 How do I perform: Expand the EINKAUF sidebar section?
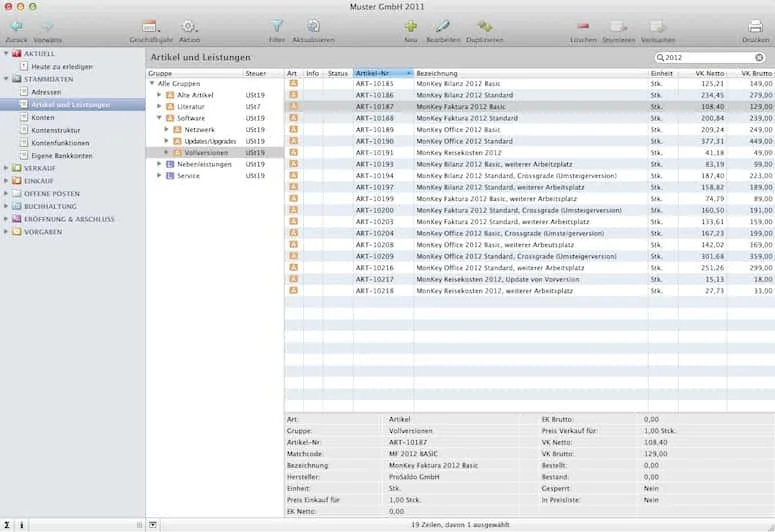coord(6,181)
